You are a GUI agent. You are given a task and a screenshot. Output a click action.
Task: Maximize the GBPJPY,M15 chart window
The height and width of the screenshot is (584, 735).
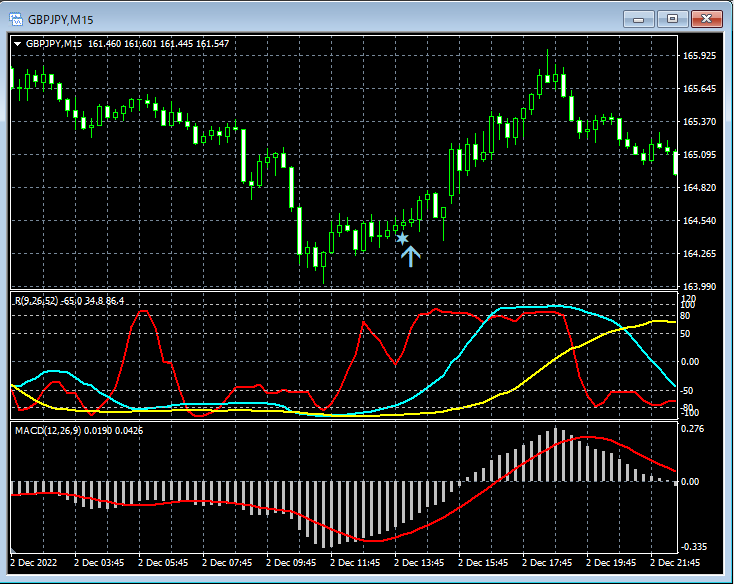click(672, 18)
